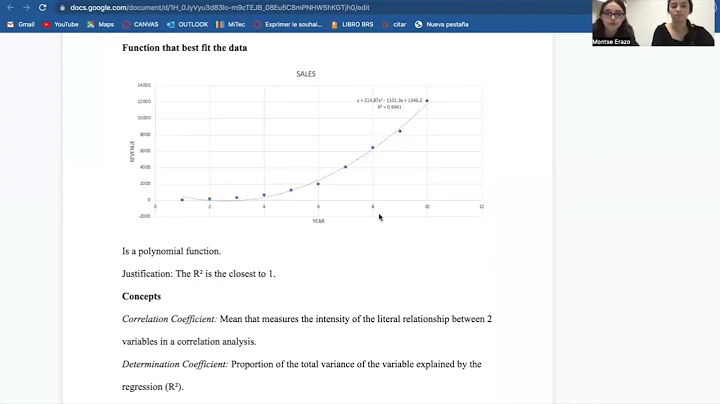The height and width of the screenshot is (404, 720).
Task: Click the SALES chart title
Action: pos(306,74)
